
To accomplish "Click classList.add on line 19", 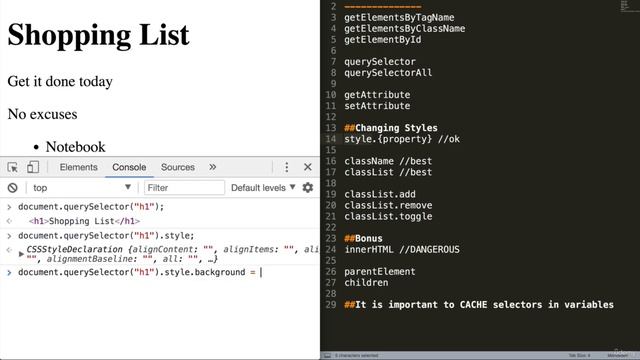I will pos(380,194).
